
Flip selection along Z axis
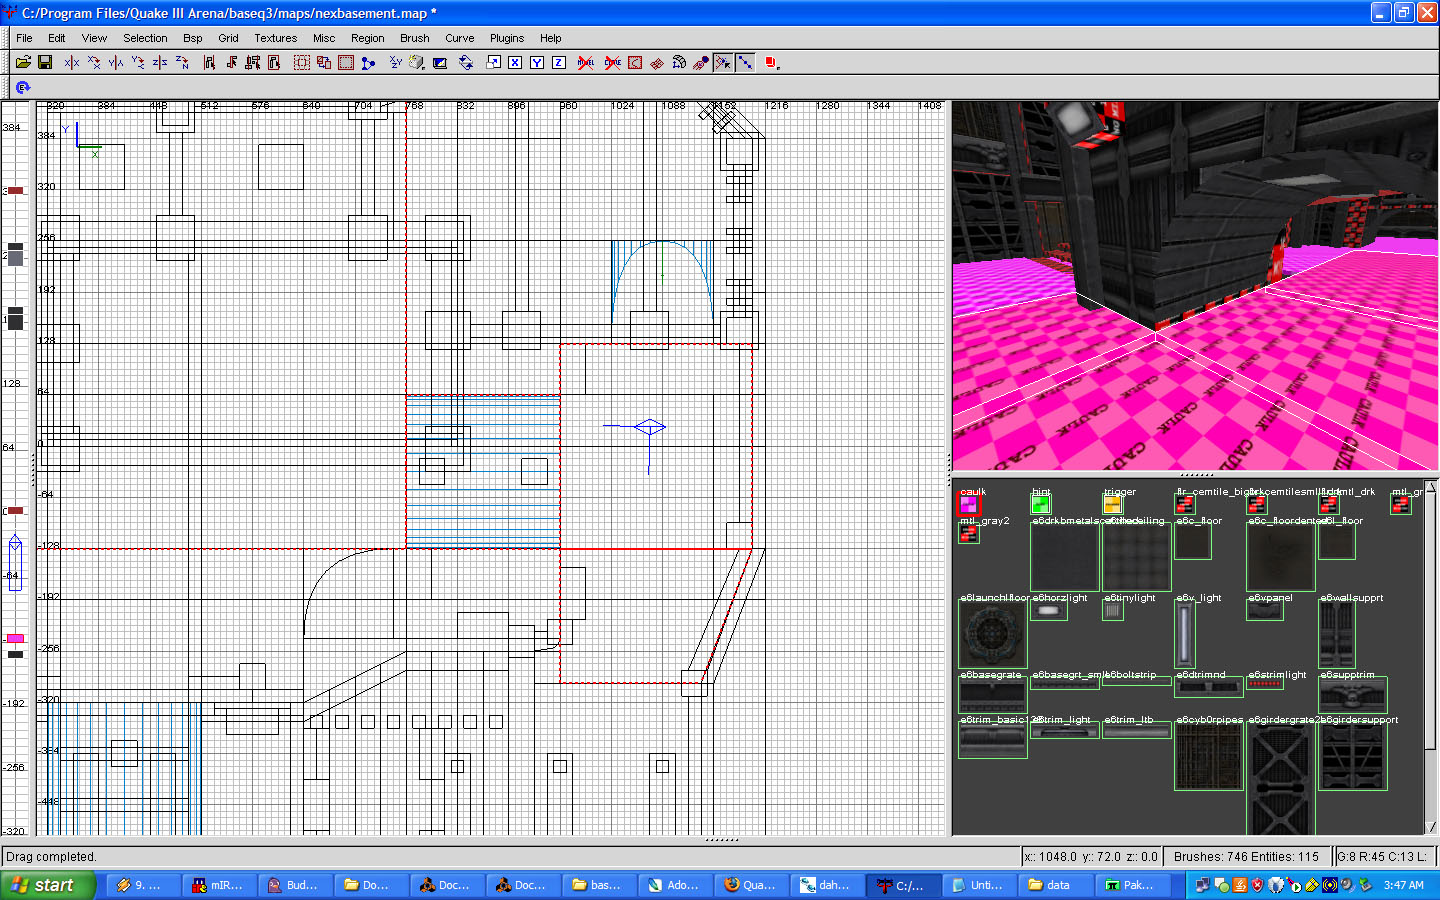160,62
